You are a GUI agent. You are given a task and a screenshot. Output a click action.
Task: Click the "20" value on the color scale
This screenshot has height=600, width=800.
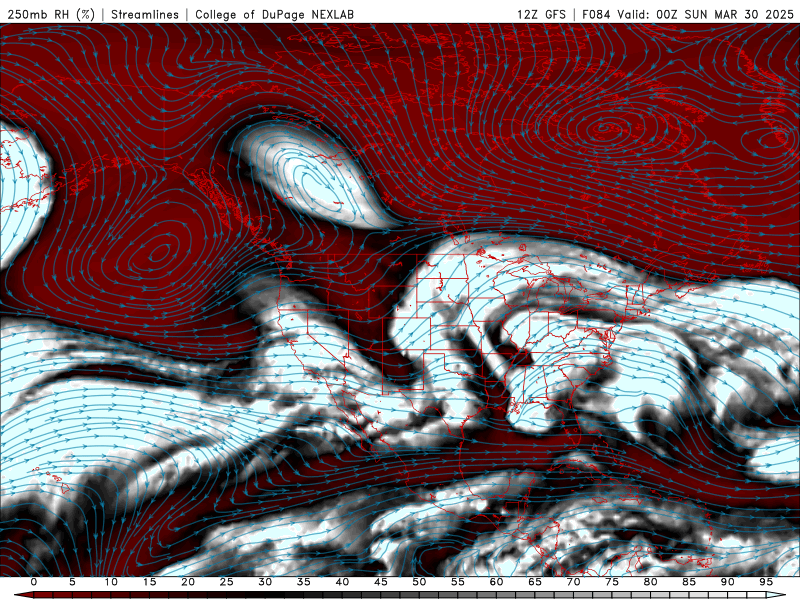click(188, 582)
